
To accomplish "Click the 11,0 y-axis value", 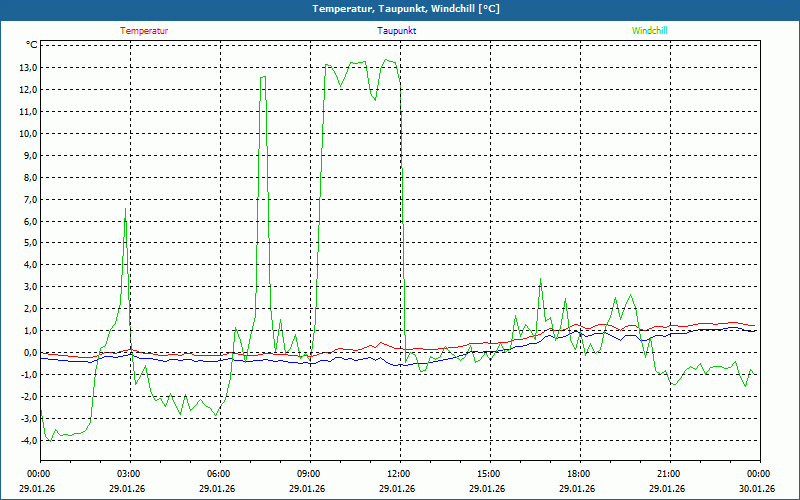I will 28,112.
